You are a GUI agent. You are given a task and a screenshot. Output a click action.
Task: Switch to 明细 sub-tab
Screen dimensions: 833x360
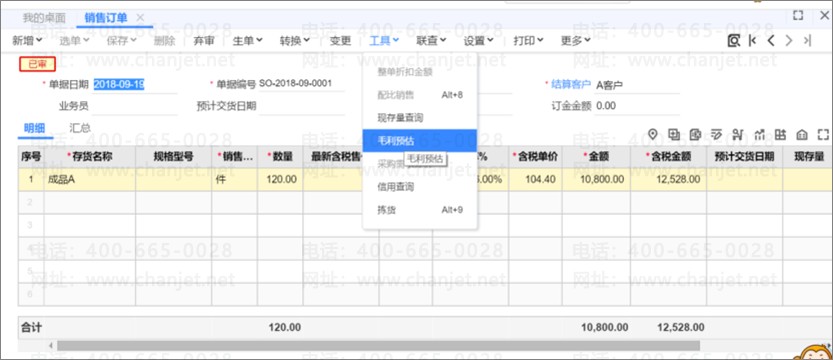click(35, 128)
